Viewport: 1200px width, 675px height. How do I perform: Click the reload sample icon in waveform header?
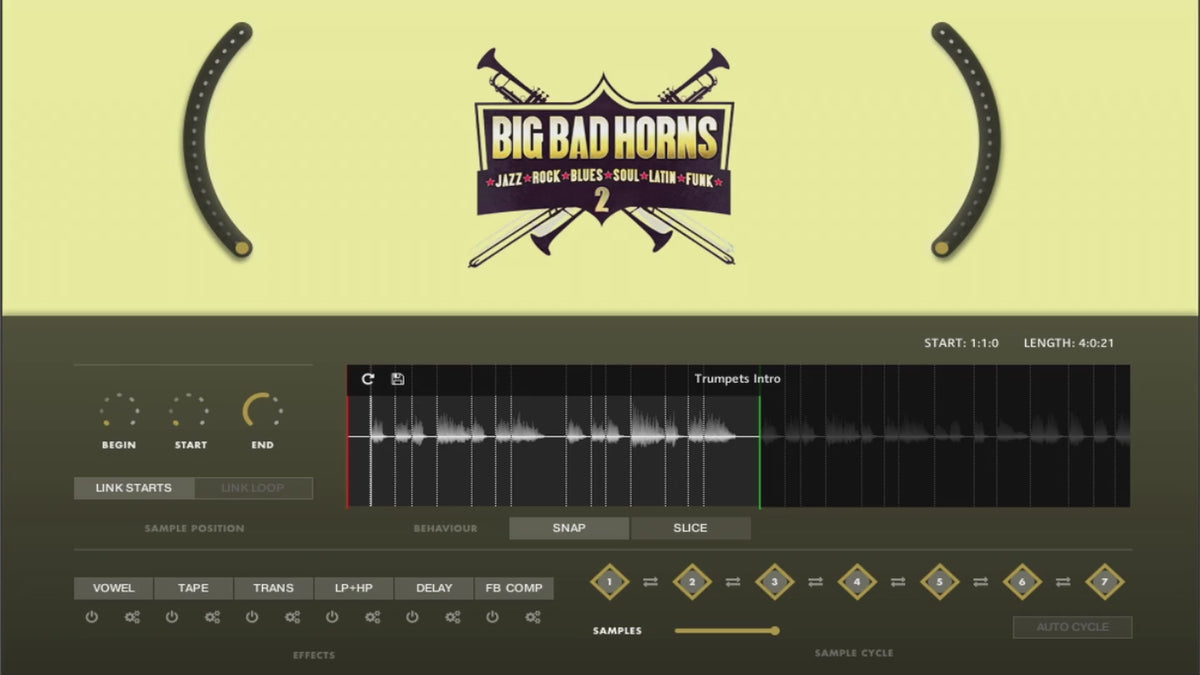[368, 379]
